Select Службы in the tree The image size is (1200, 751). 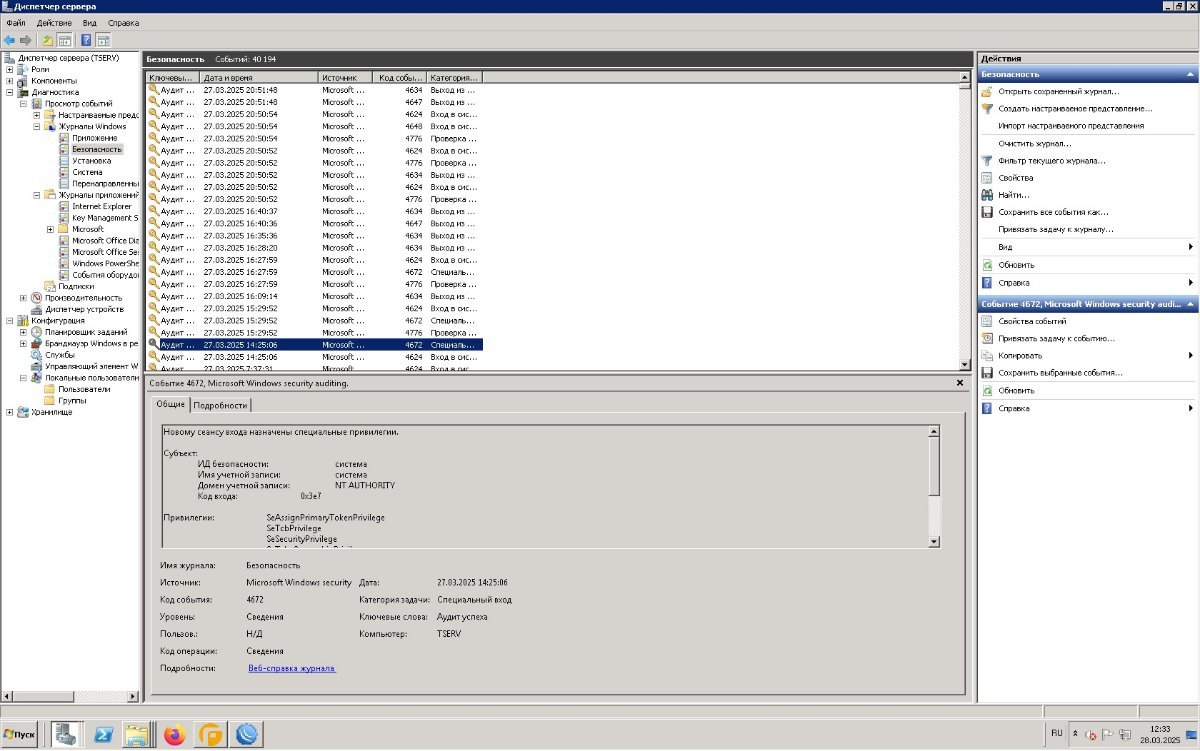(59, 354)
